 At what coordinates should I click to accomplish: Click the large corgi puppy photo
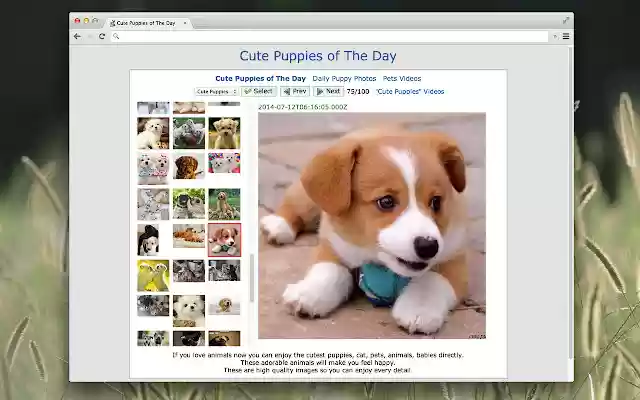tap(372, 226)
